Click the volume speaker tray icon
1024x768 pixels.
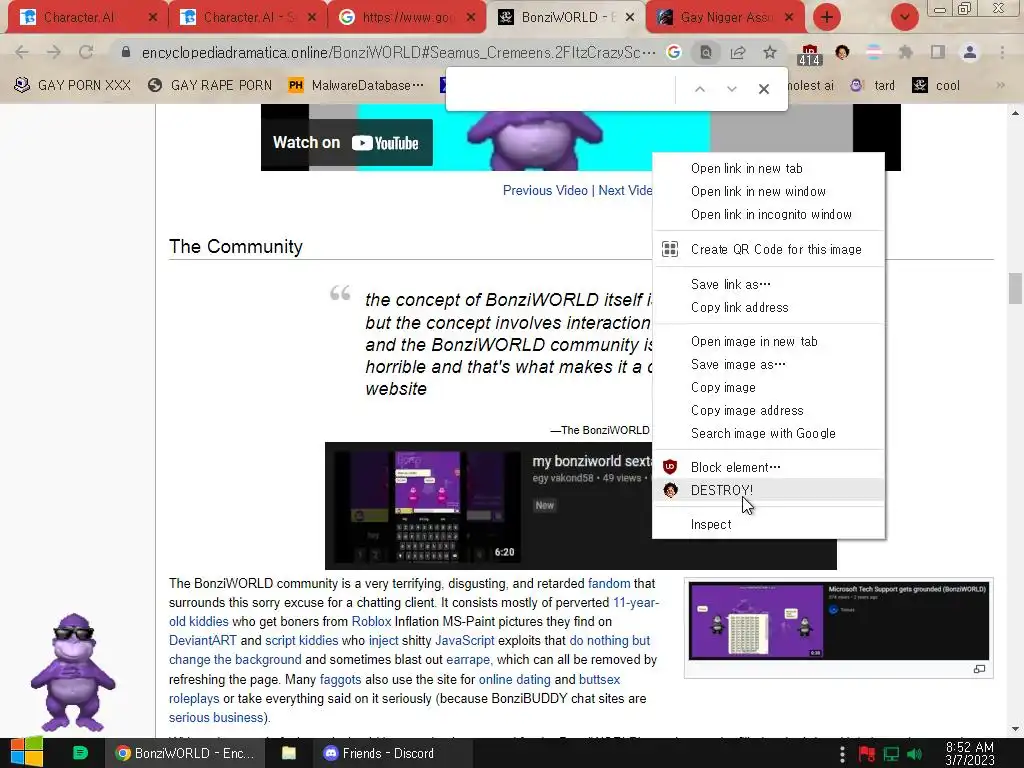(914, 754)
